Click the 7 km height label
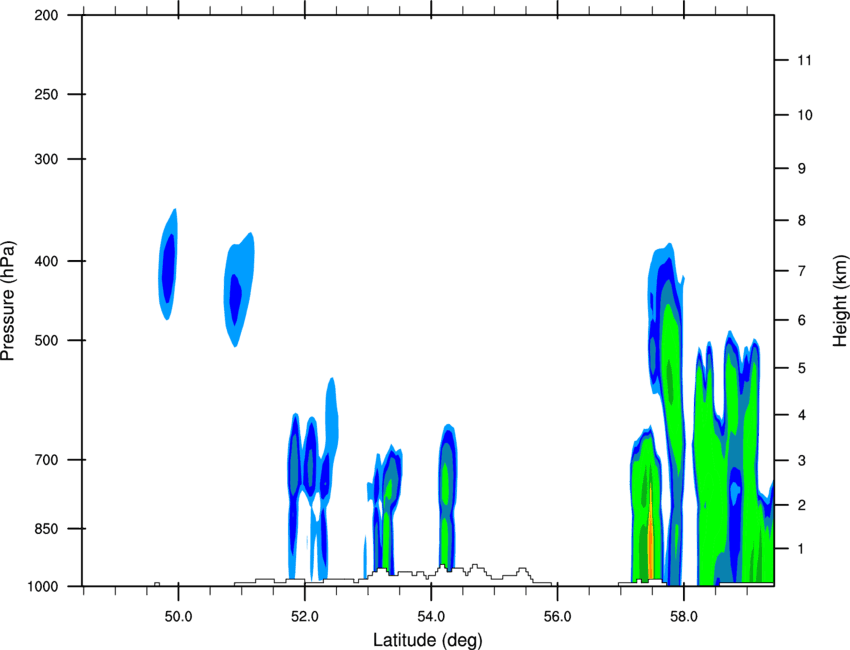This screenshot has width=850, height=650. pos(802,271)
